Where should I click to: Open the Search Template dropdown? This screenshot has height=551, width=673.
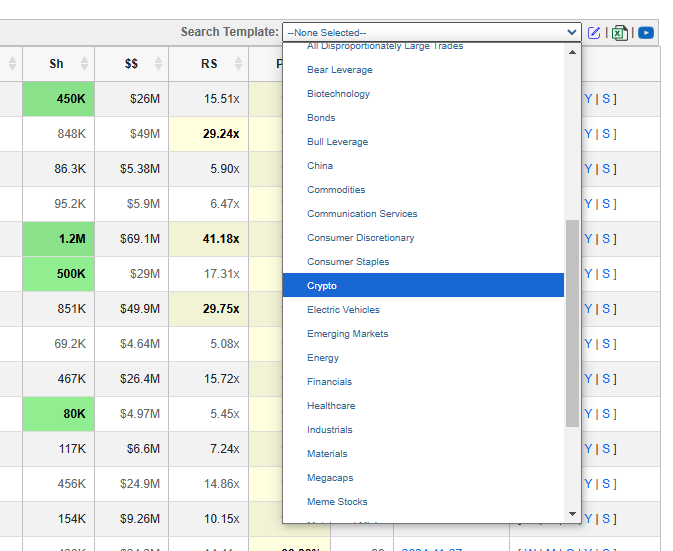click(431, 33)
